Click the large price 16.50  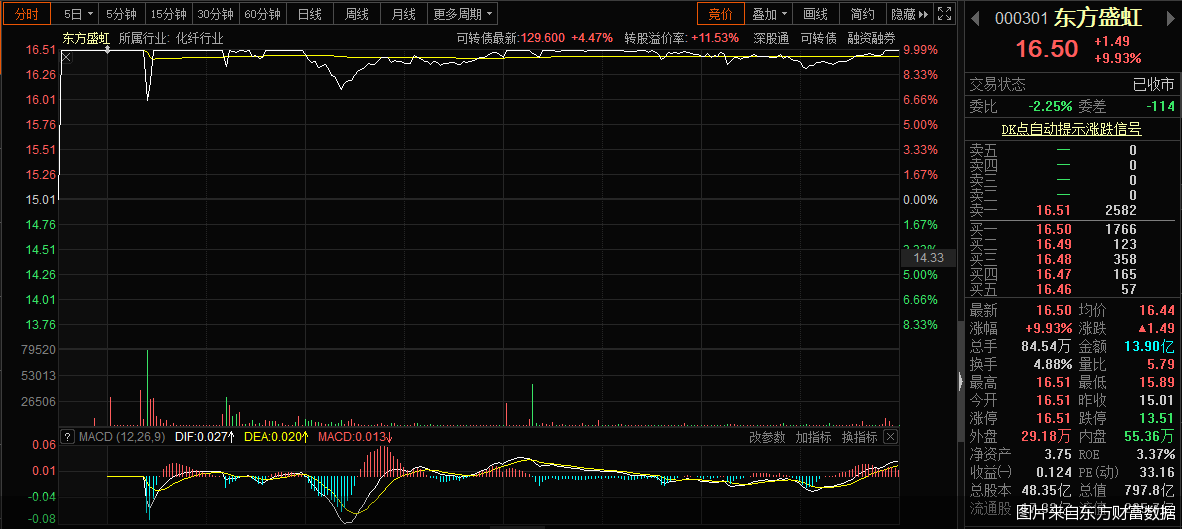(1047, 49)
